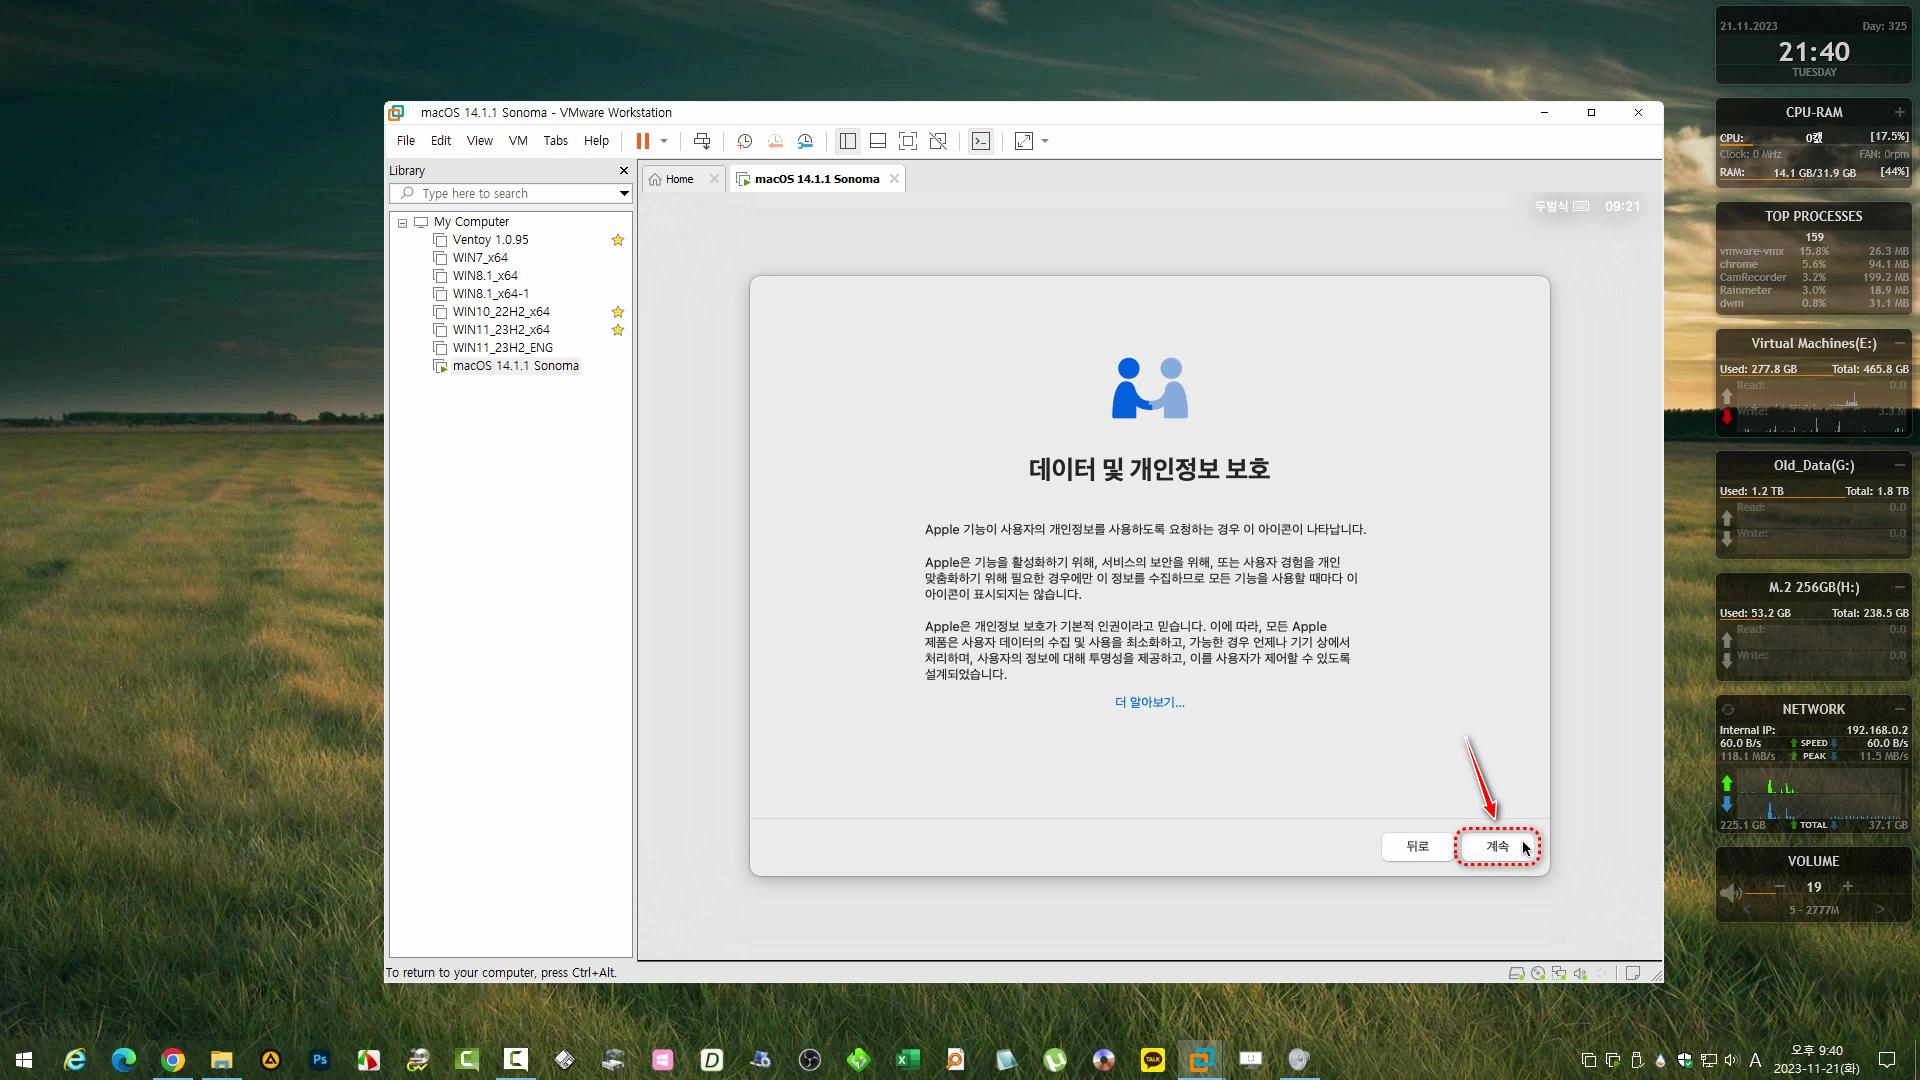Toggle favorite star on Ventoy 1.0.95
Viewport: 1920px width, 1080px height.
pos(618,240)
